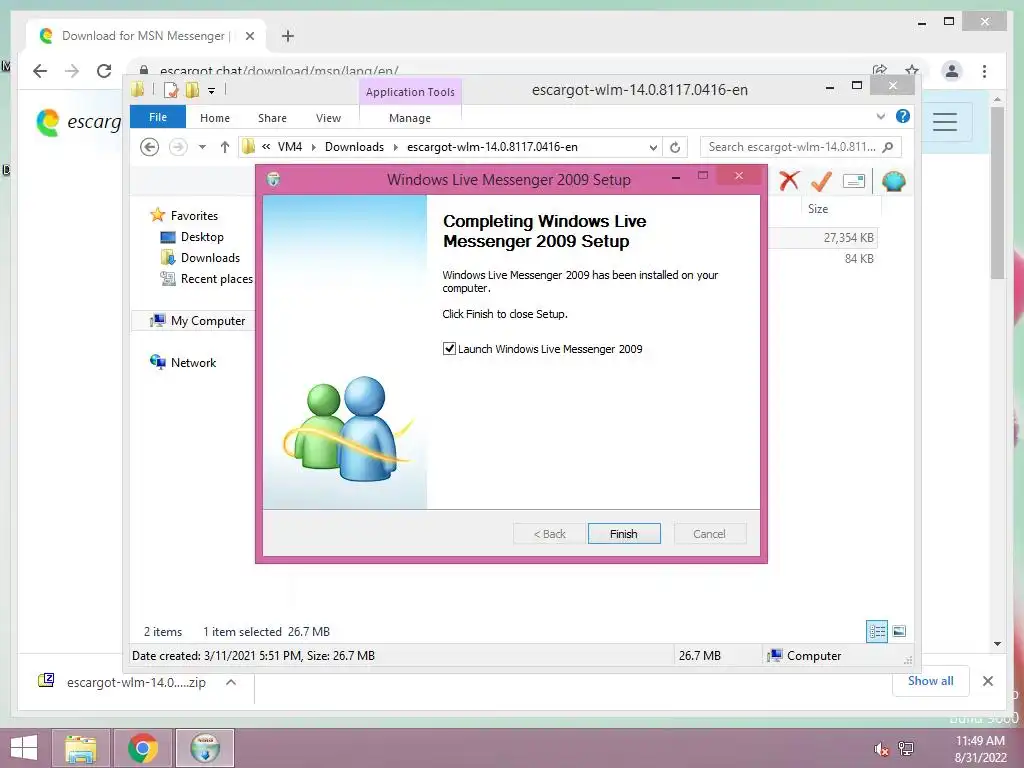Click the disabled Back button in Setup
1024x768 pixels.
[x=549, y=534]
